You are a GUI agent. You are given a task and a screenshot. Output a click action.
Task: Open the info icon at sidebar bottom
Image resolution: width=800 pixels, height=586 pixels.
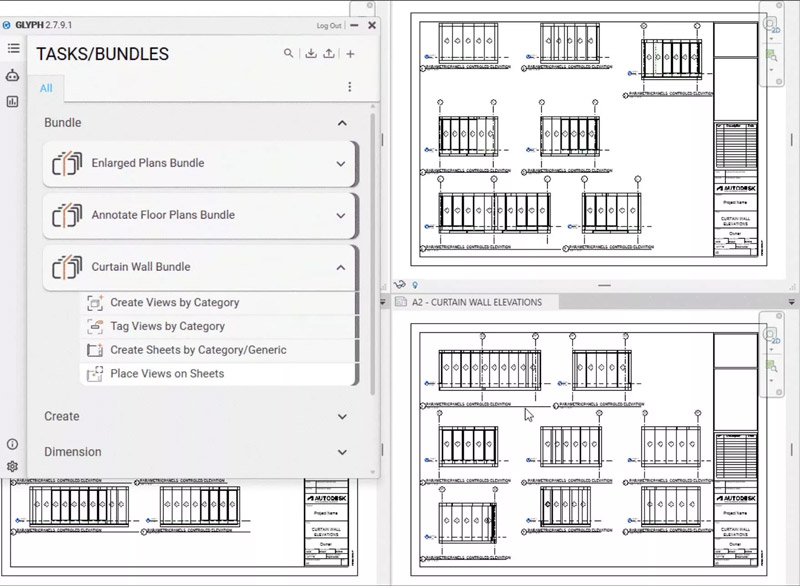13,444
